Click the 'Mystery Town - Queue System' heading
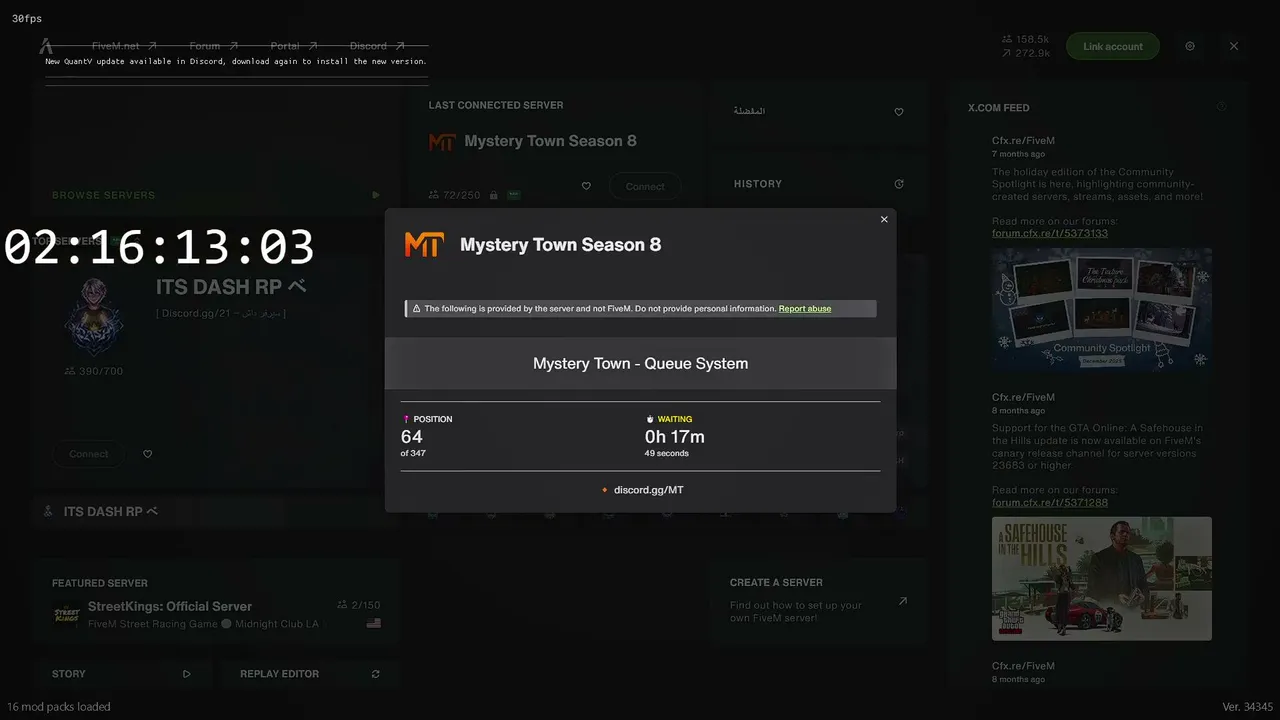This screenshot has width=1280, height=720. coord(640,364)
